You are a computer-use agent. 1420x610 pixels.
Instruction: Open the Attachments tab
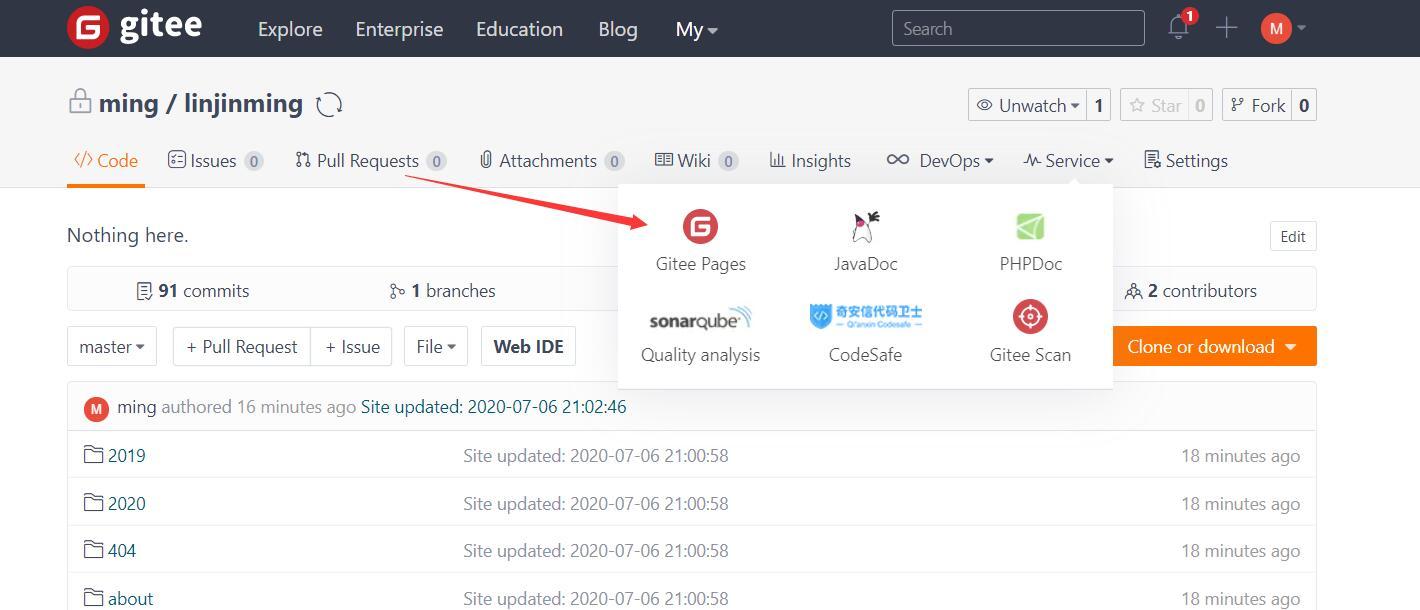(x=551, y=160)
